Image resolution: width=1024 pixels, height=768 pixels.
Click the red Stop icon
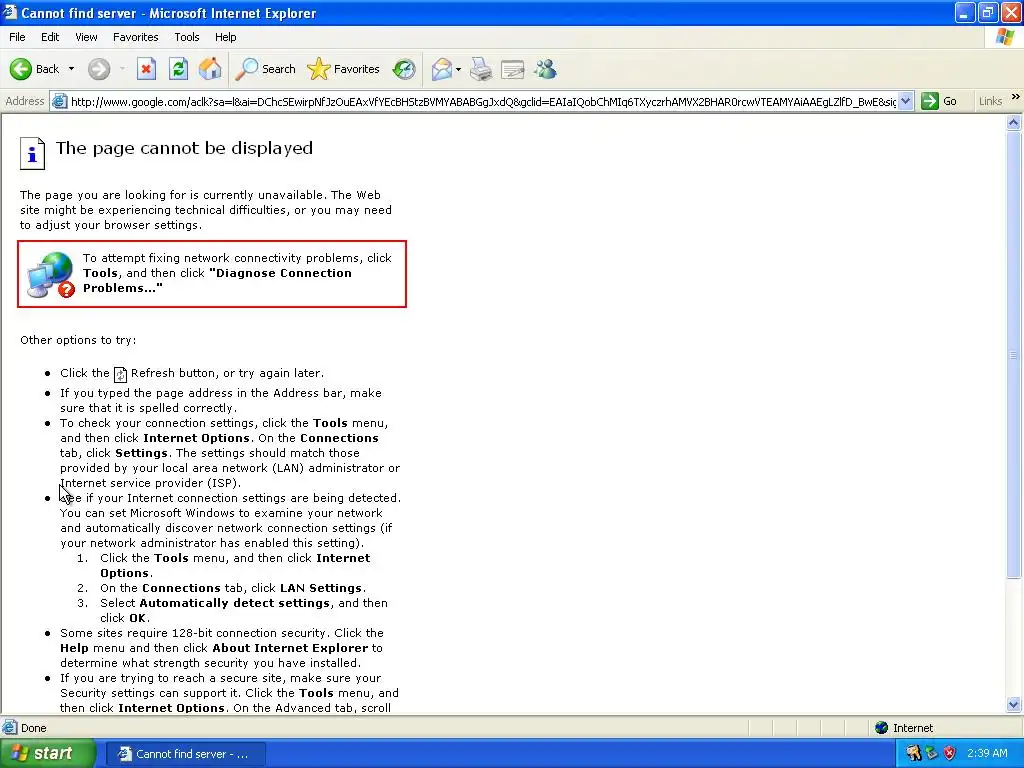[x=146, y=69]
